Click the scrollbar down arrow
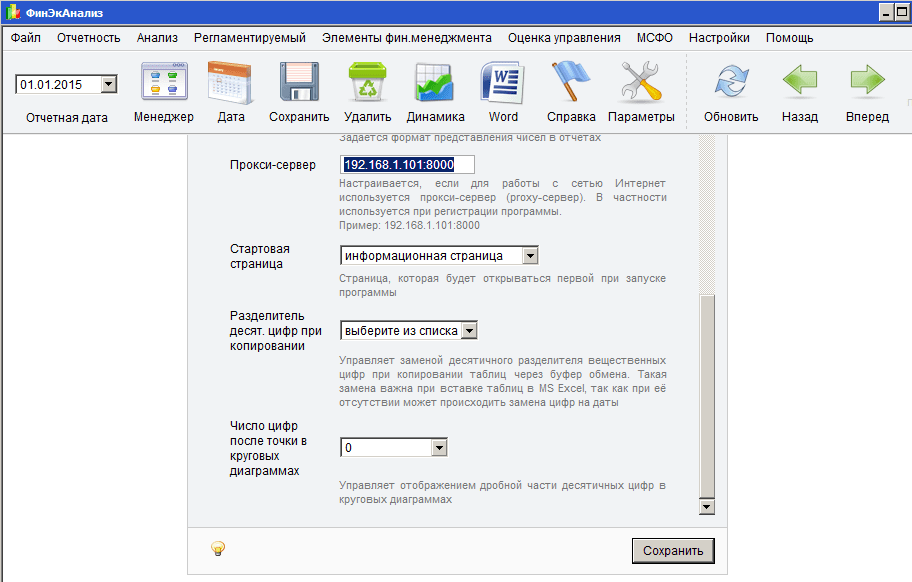This screenshot has height=582, width=912. (707, 507)
